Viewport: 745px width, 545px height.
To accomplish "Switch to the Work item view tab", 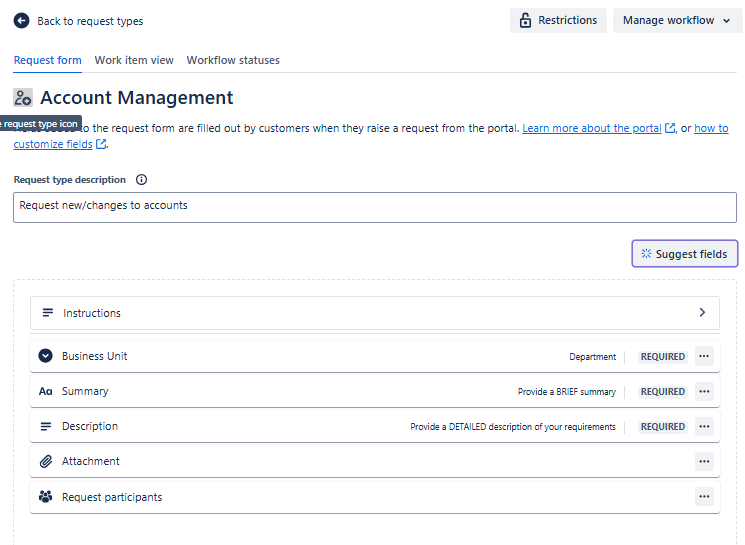I will pyautogui.click(x=134, y=60).
